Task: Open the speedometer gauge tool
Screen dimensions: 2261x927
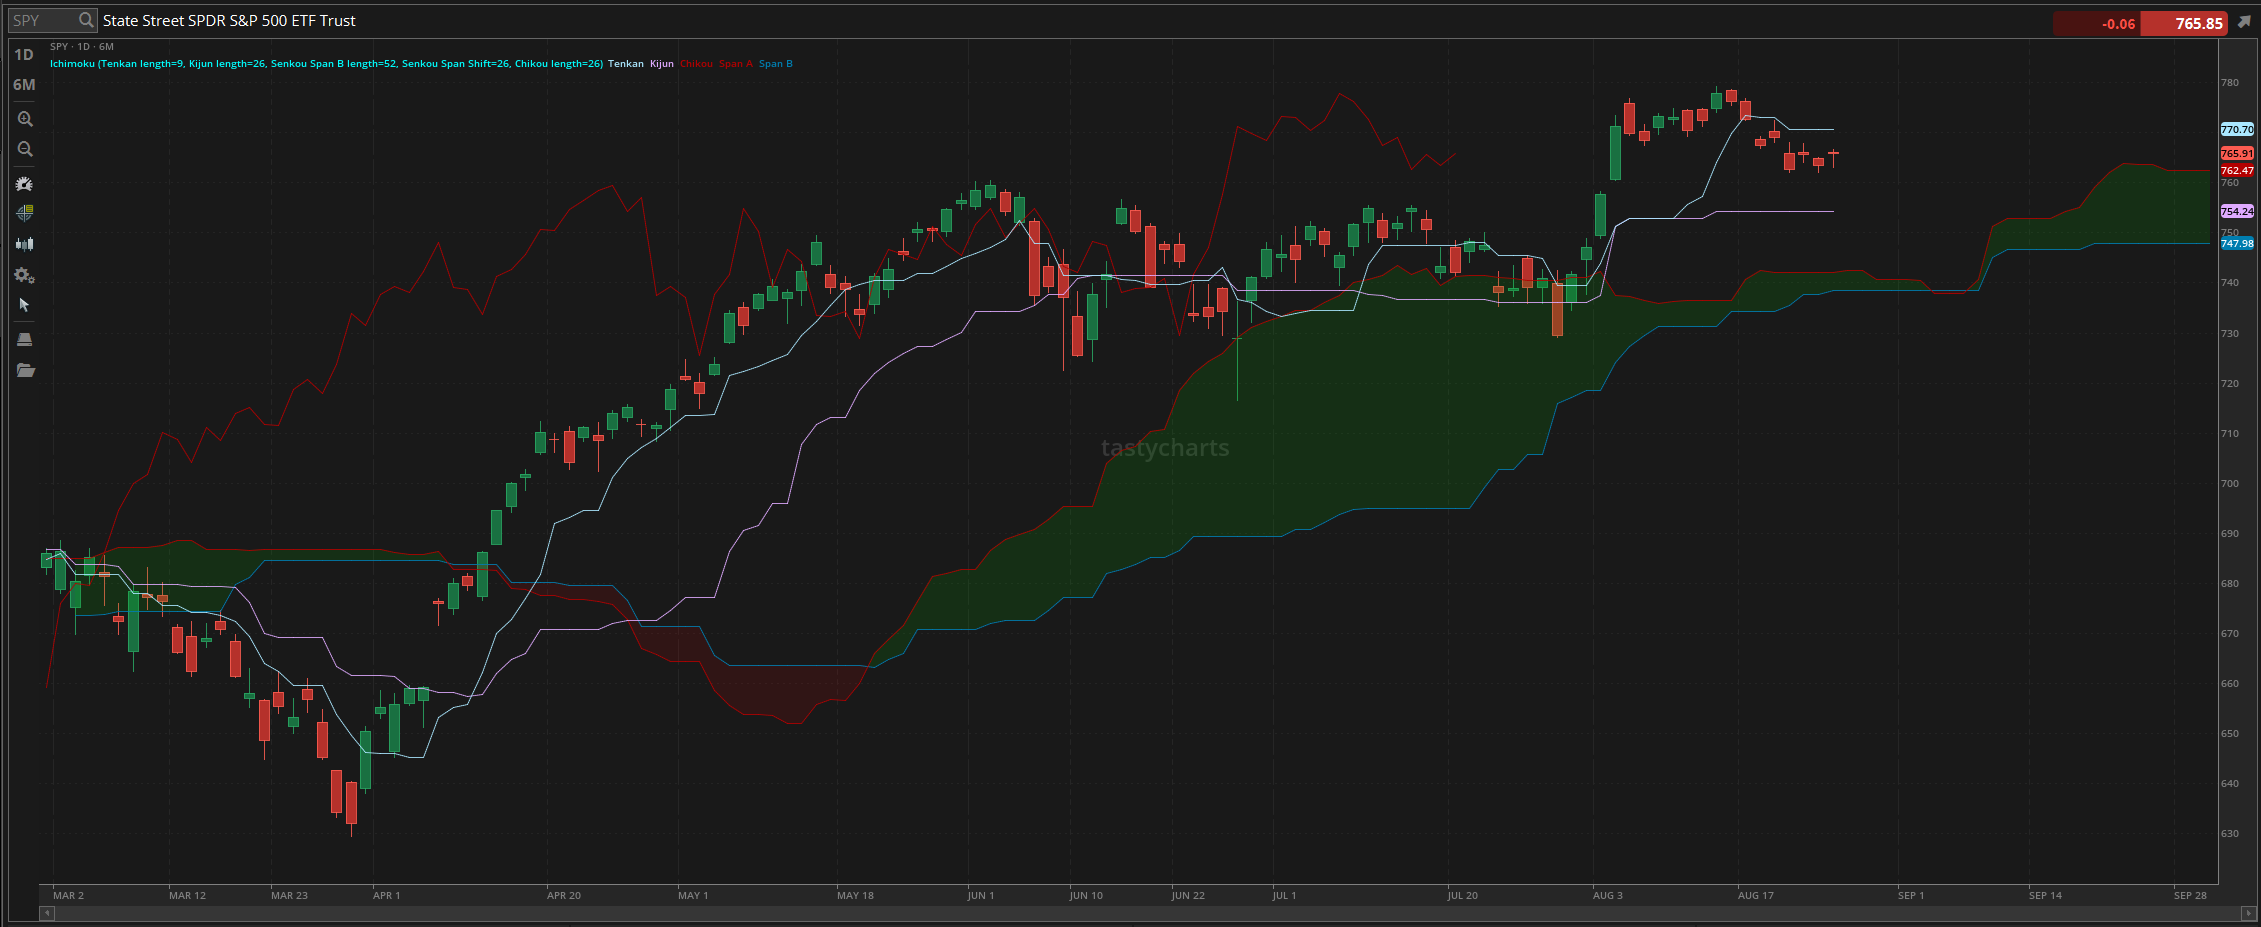Action: point(25,184)
